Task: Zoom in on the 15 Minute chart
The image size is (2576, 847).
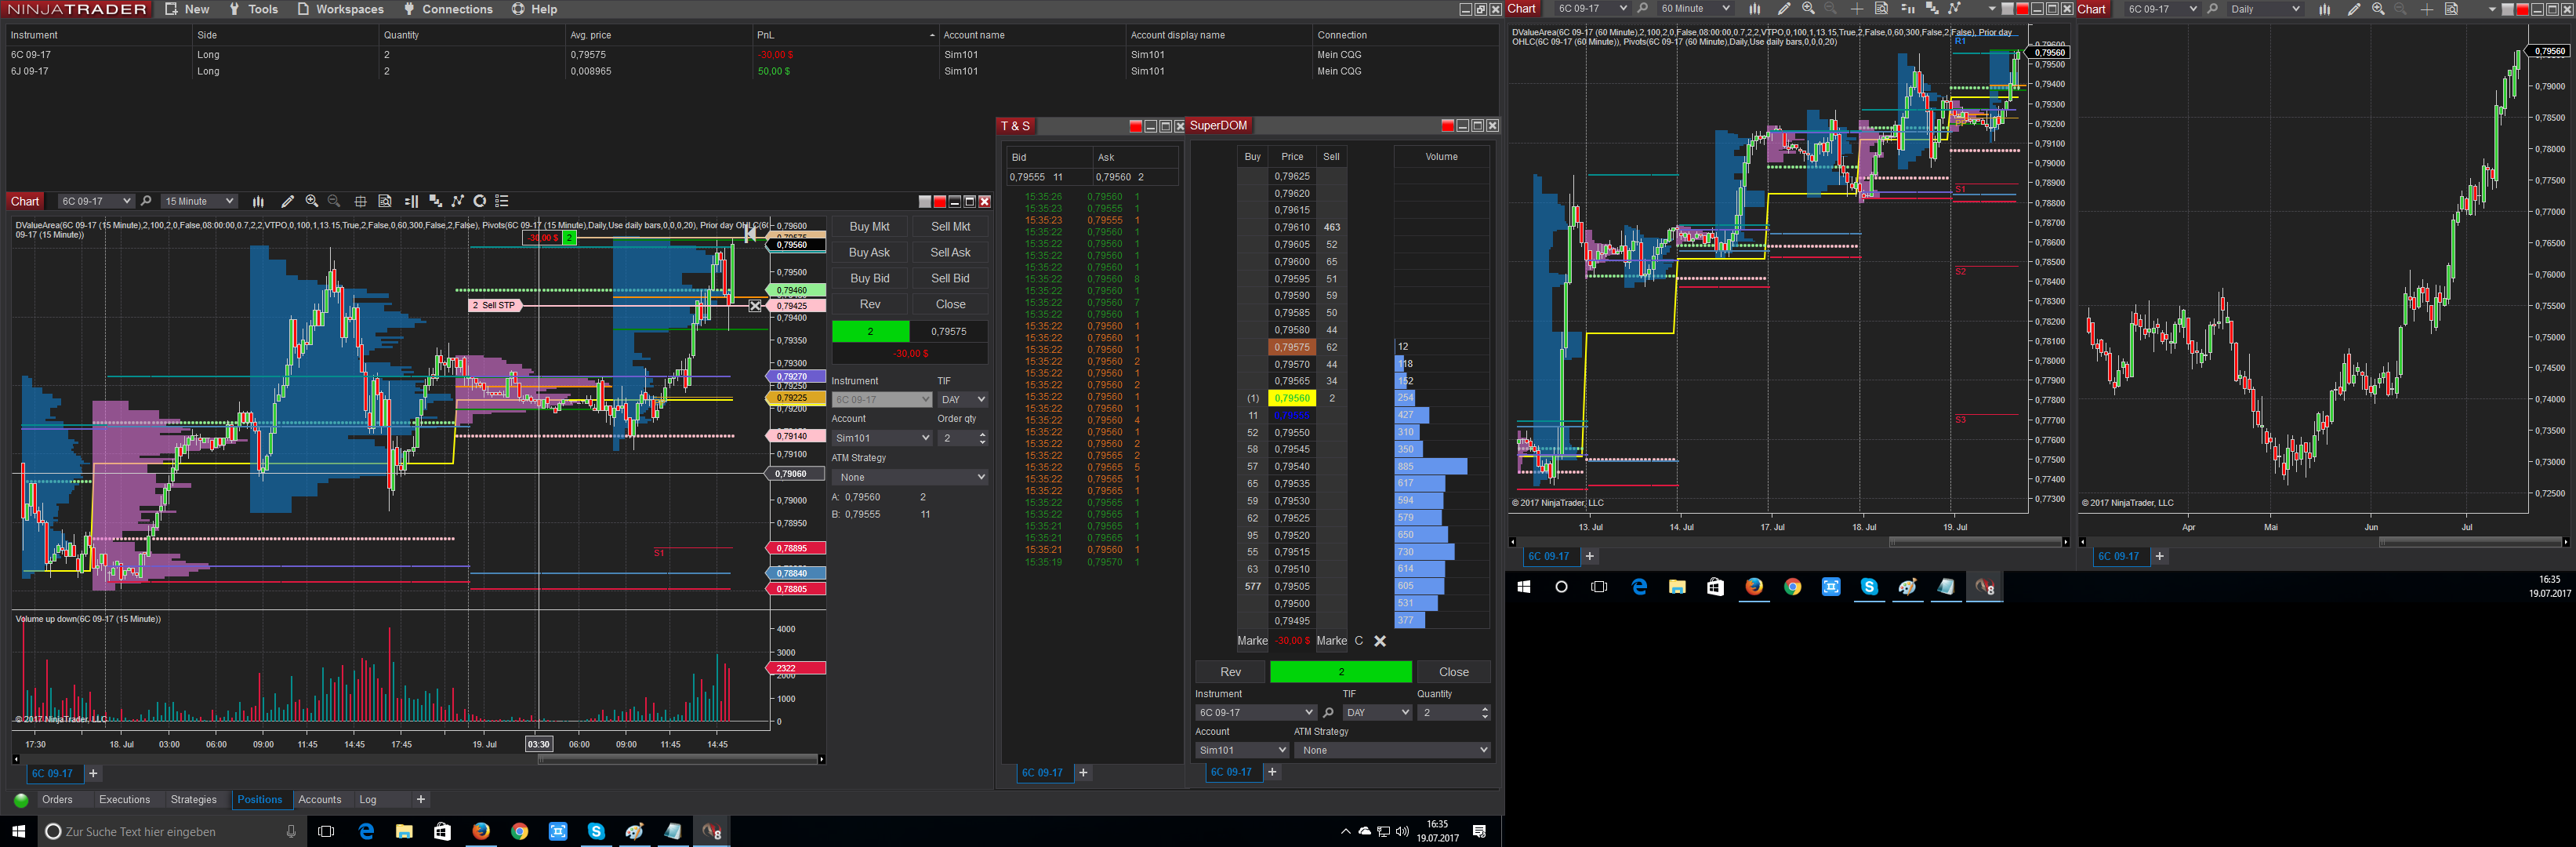Action: [312, 201]
